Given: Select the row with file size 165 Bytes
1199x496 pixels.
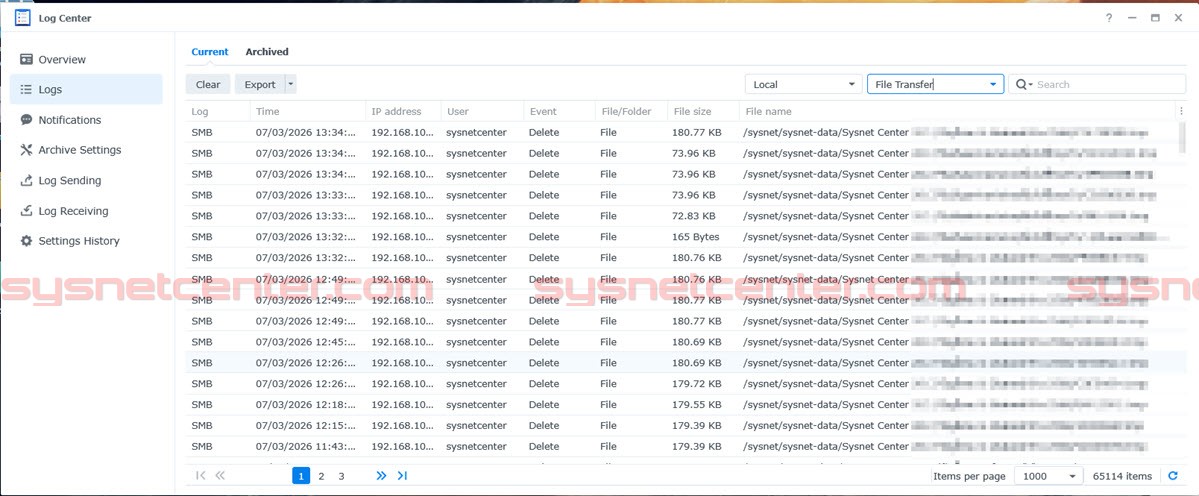Looking at the screenshot, I should (684, 237).
